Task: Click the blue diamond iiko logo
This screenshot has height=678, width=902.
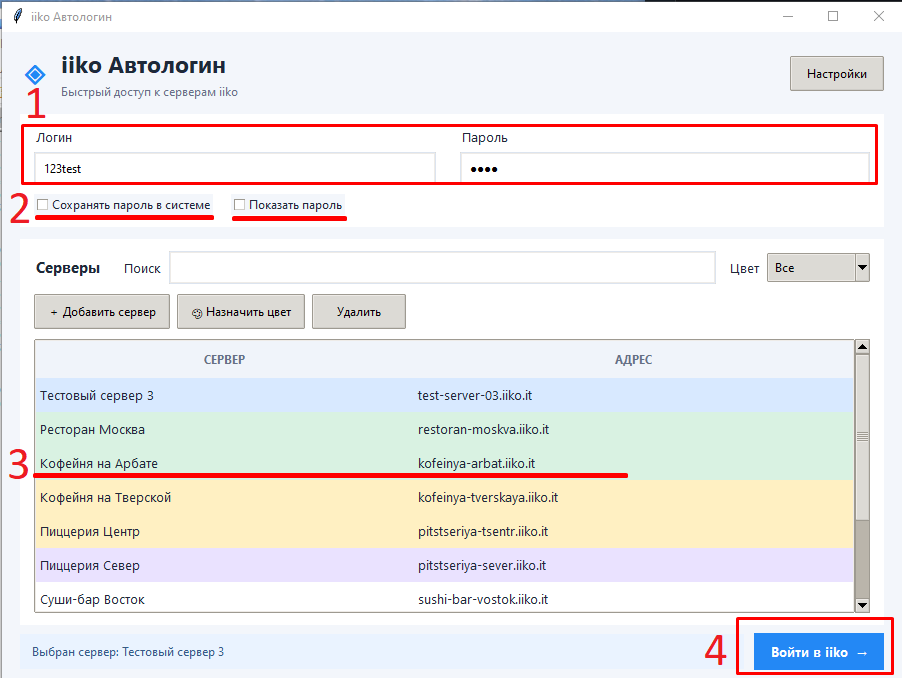Action: point(35,74)
